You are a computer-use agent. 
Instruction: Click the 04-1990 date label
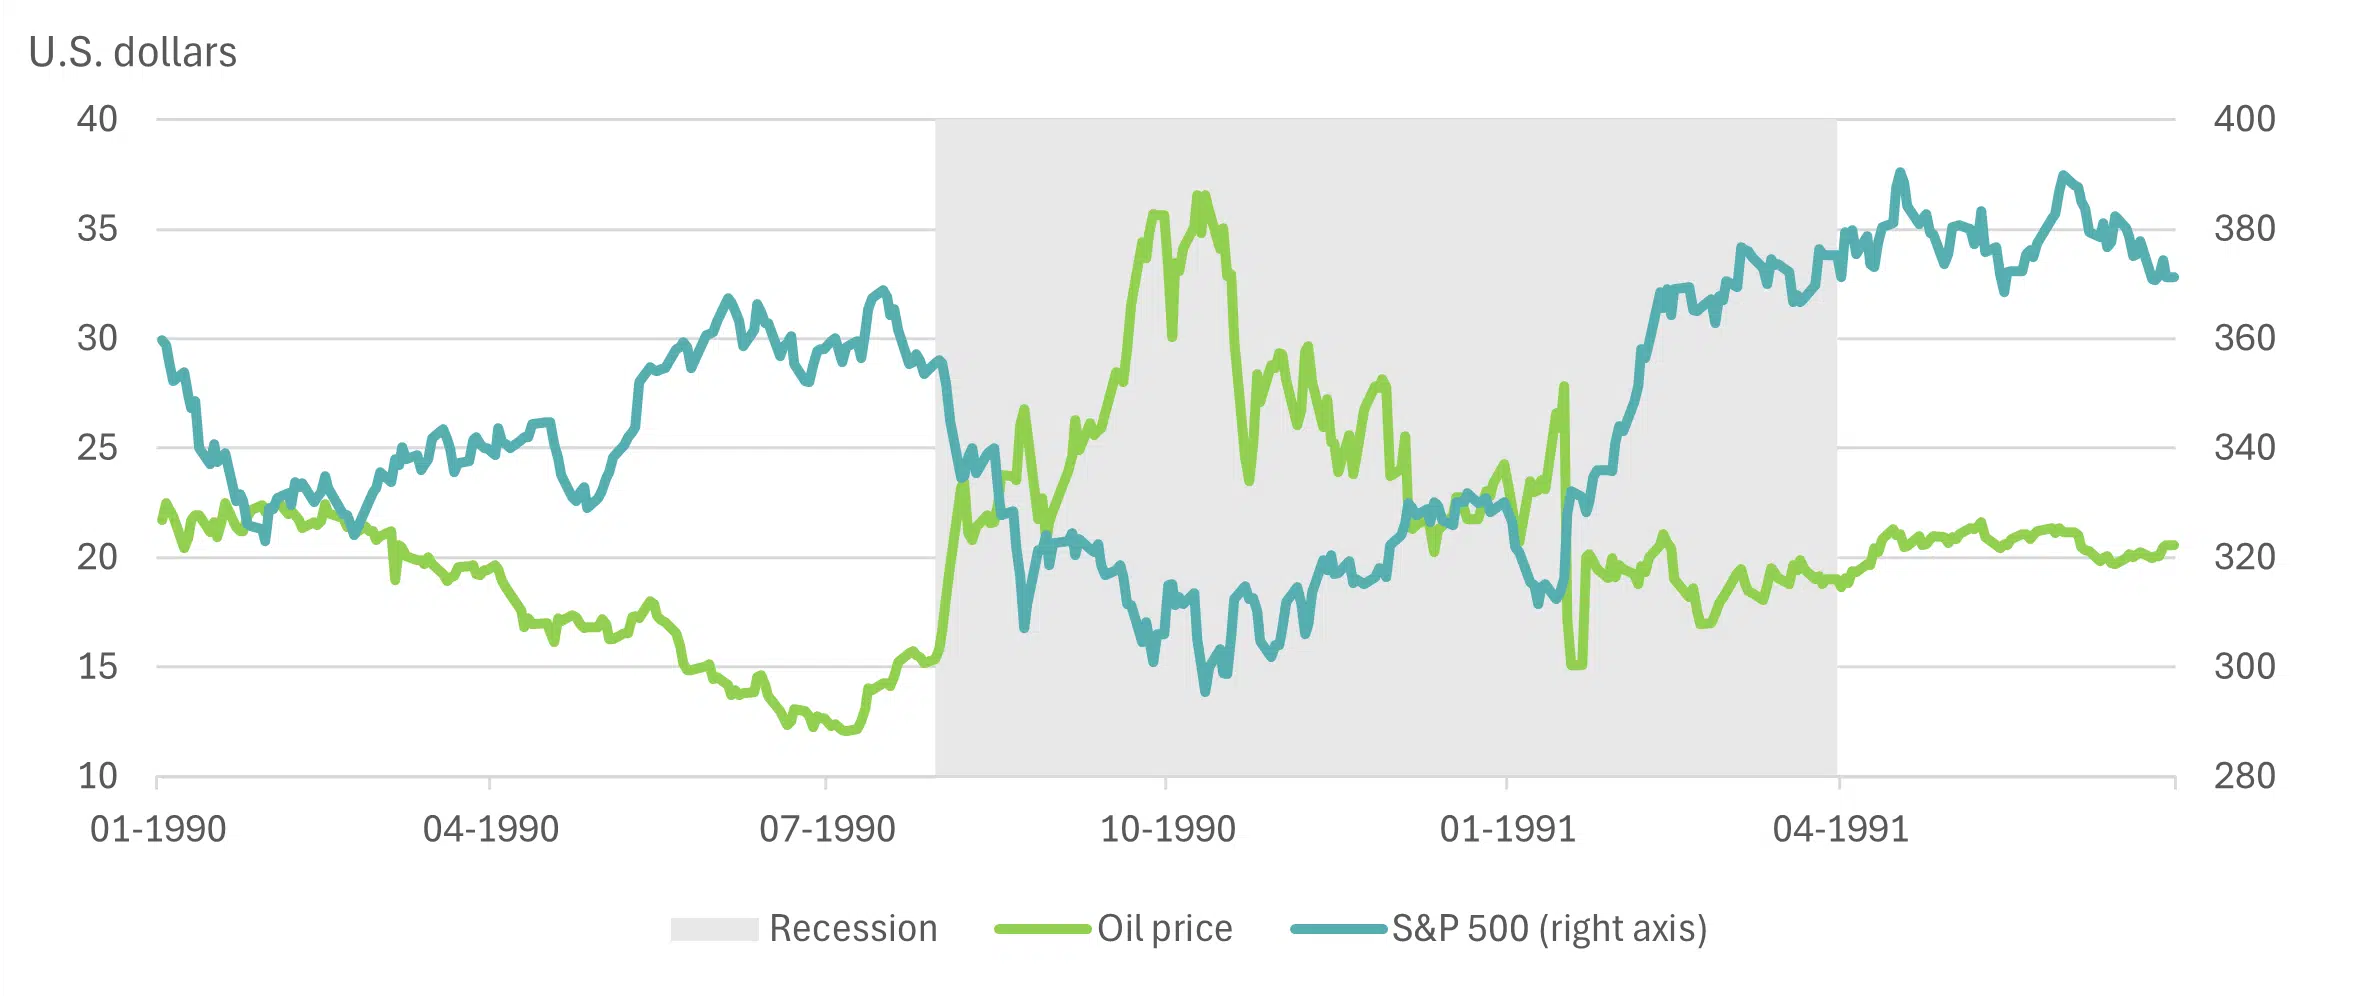pyautogui.click(x=491, y=829)
